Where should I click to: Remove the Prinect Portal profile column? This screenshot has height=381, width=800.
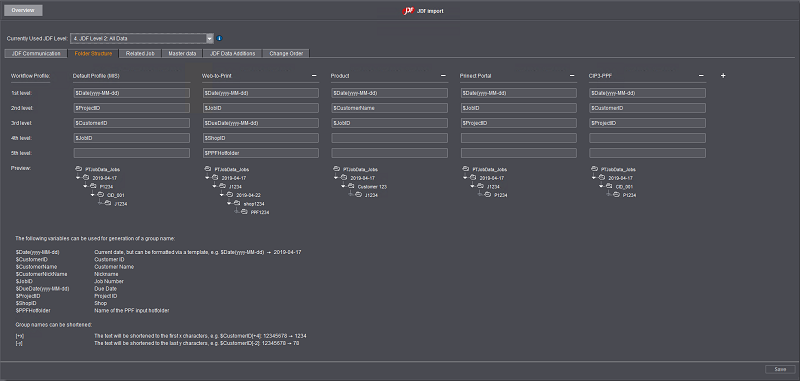[572, 75]
